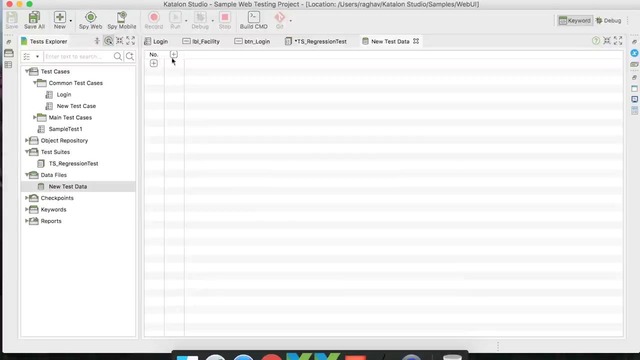The image size is (640, 360).
Task: Expand the Keywords folder
Action: pos(27,209)
